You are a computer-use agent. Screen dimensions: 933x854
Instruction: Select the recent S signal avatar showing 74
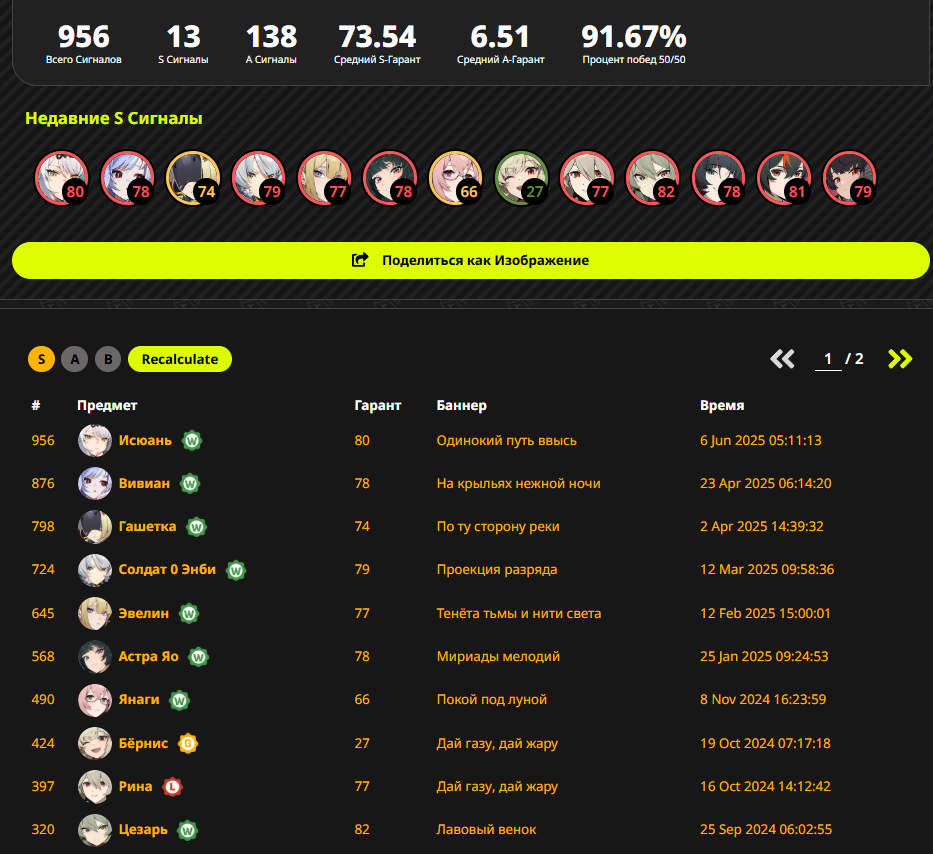click(x=193, y=178)
